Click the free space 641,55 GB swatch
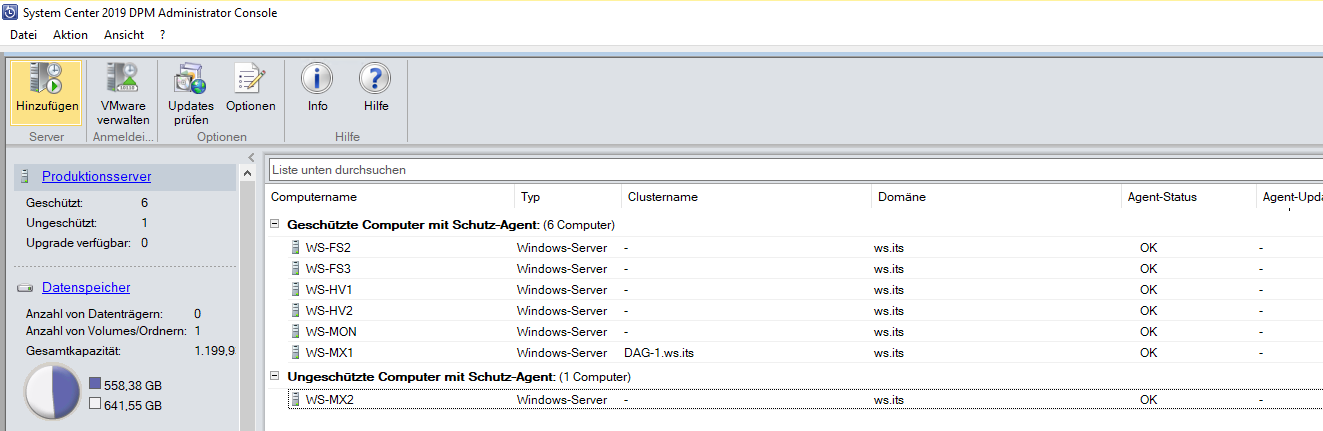Viewport: 1323px width, 431px height. click(x=94, y=405)
